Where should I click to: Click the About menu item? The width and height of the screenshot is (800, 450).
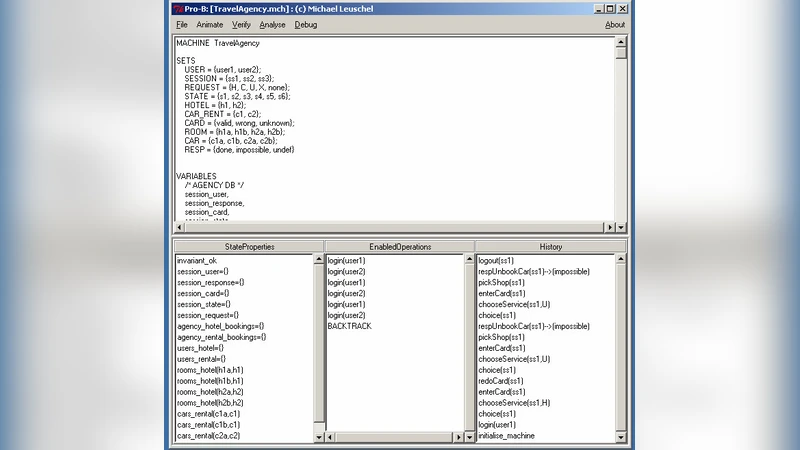point(615,24)
